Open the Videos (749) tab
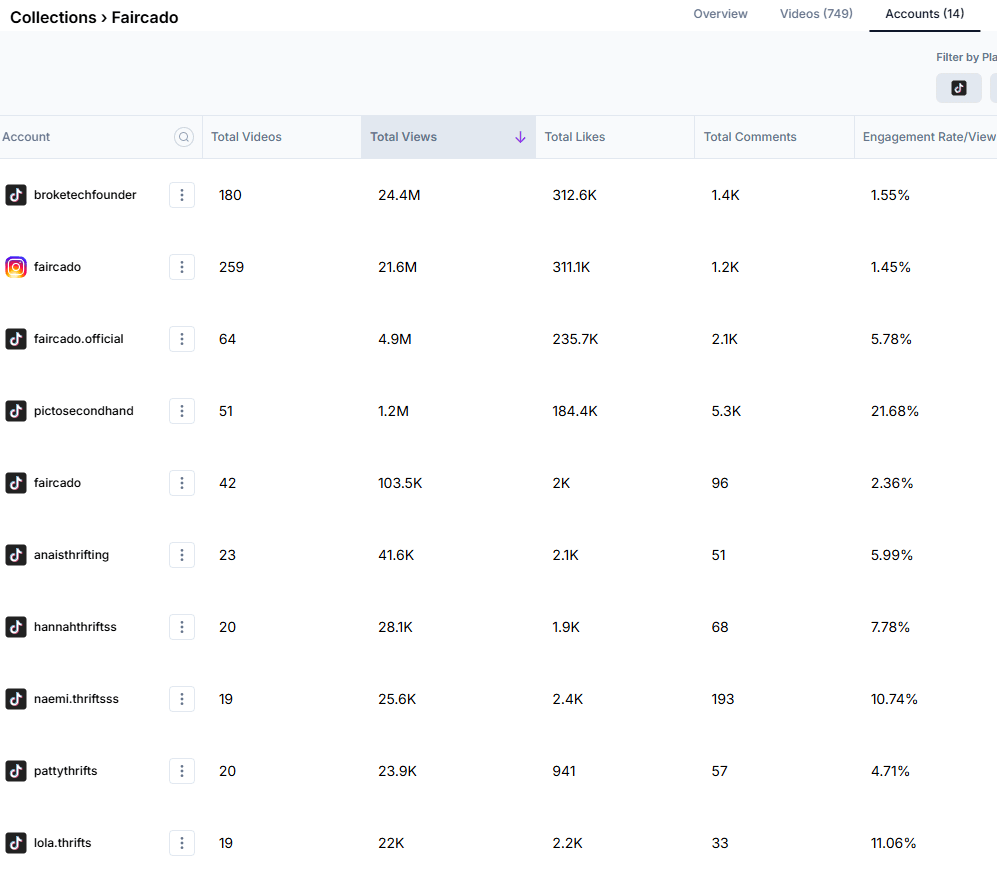 coord(816,14)
